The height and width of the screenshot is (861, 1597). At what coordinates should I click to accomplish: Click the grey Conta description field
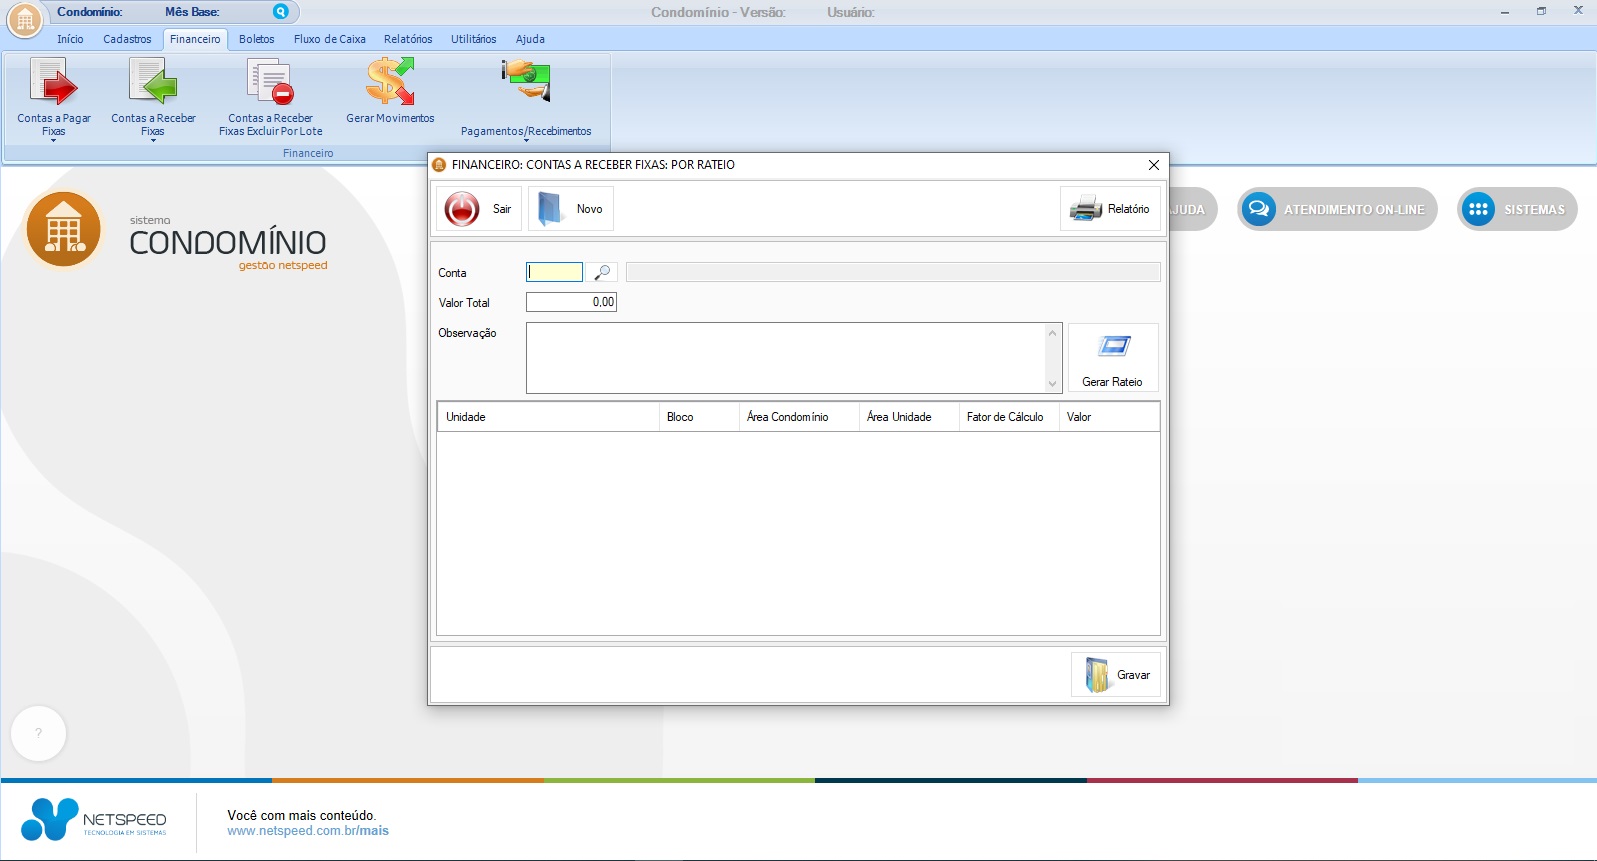click(893, 272)
